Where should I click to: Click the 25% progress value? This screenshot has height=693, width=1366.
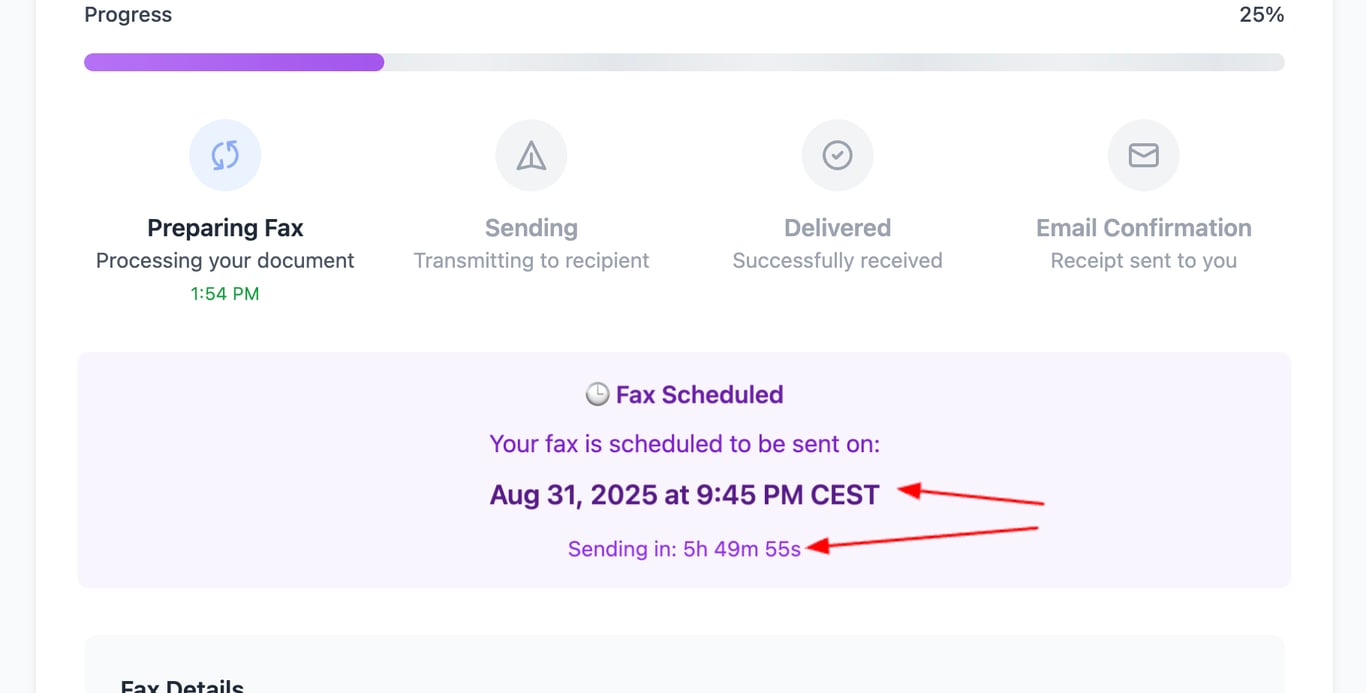1261,15
